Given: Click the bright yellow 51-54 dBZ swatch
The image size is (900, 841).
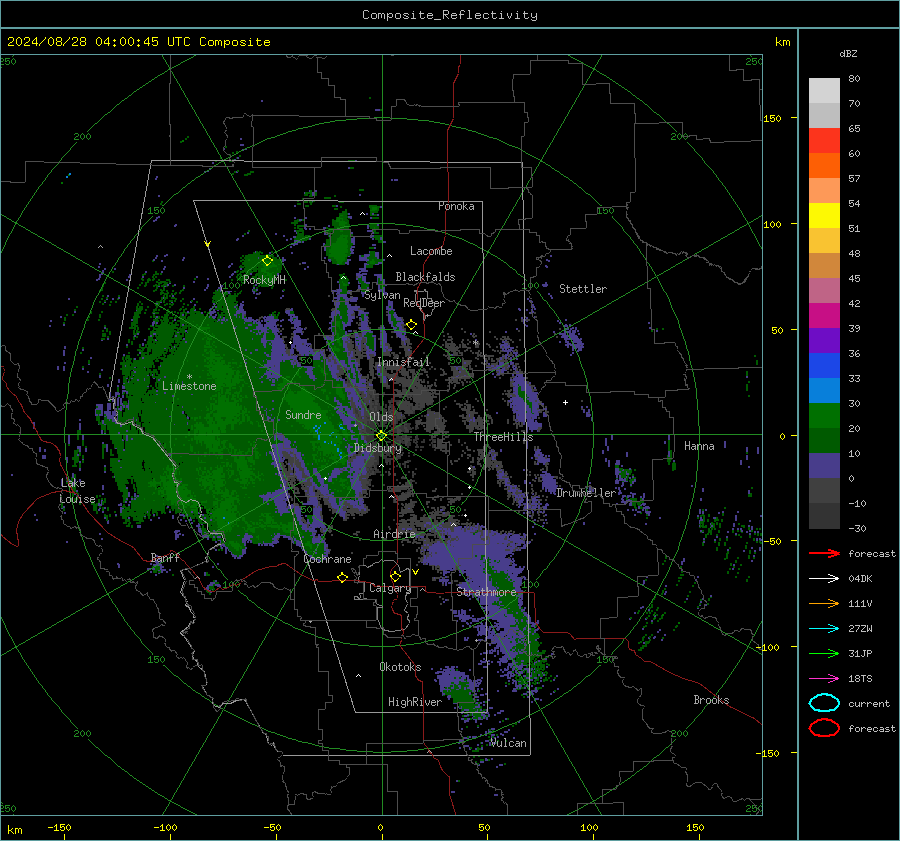Looking at the screenshot, I should pyautogui.click(x=824, y=216).
